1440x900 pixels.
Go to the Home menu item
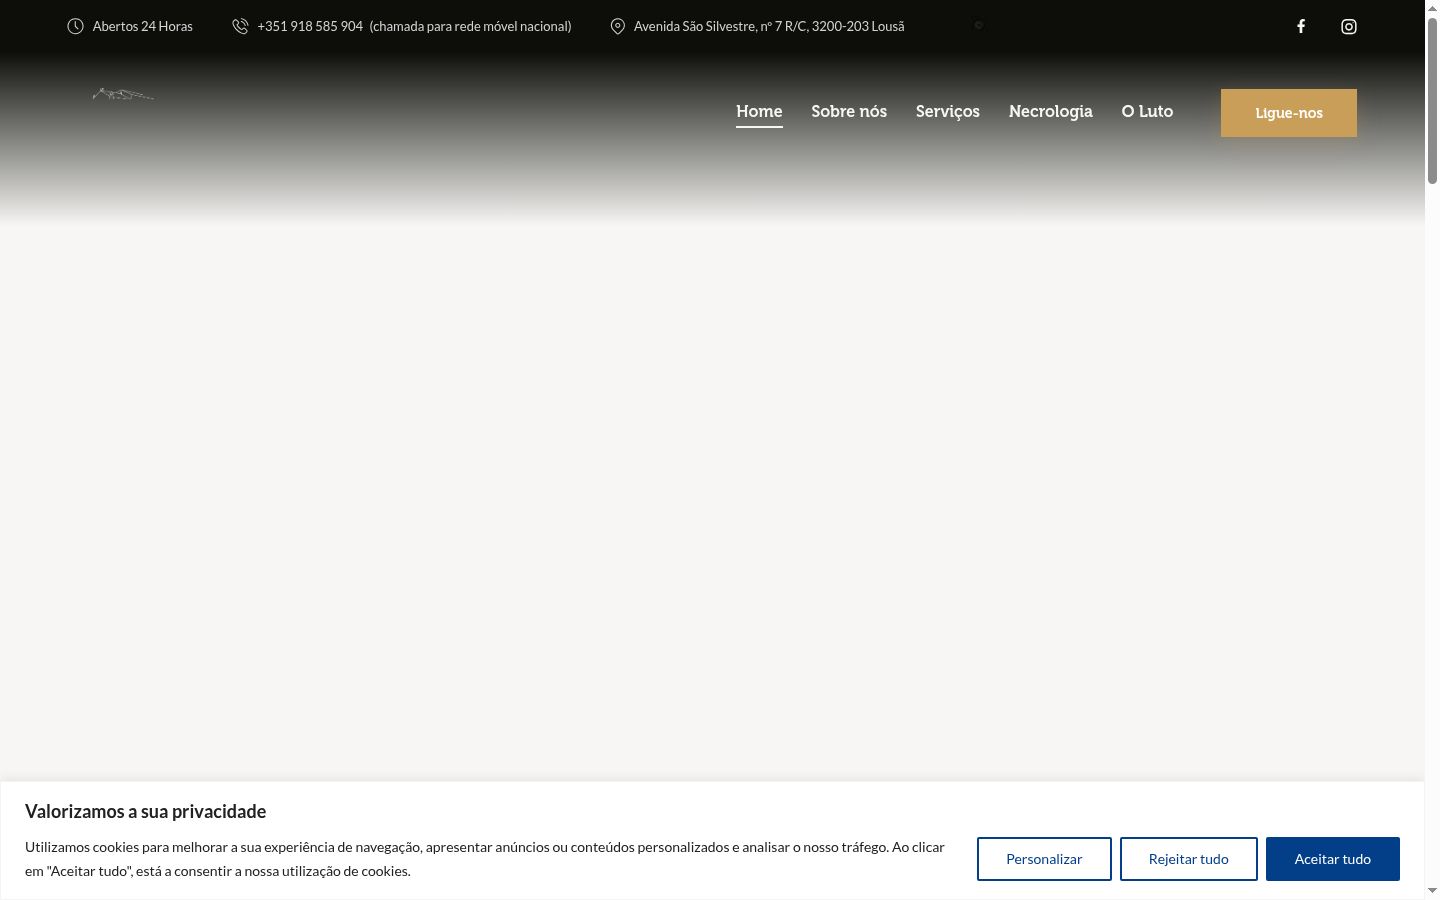[759, 111]
